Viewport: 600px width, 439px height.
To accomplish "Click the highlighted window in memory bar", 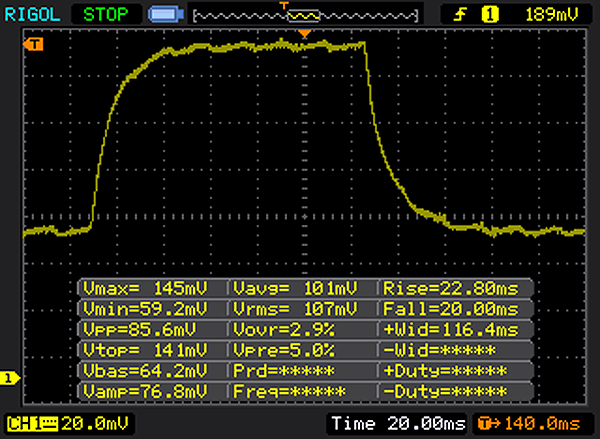I will coord(303,16).
